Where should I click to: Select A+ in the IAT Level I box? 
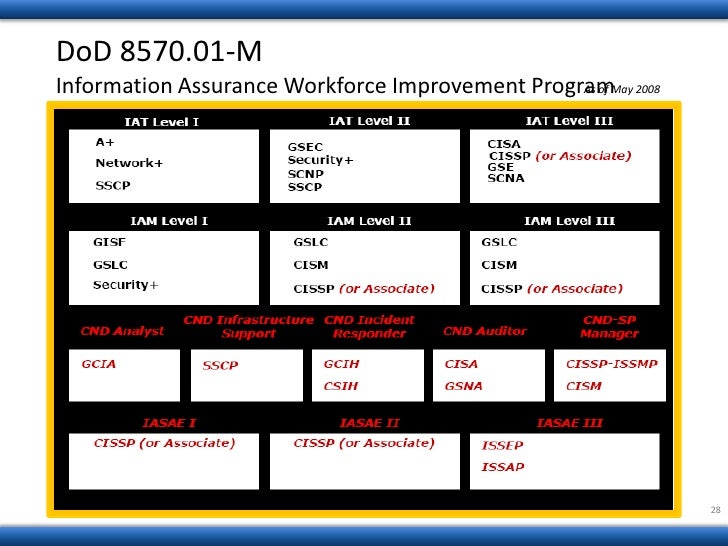[x=104, y=142]
